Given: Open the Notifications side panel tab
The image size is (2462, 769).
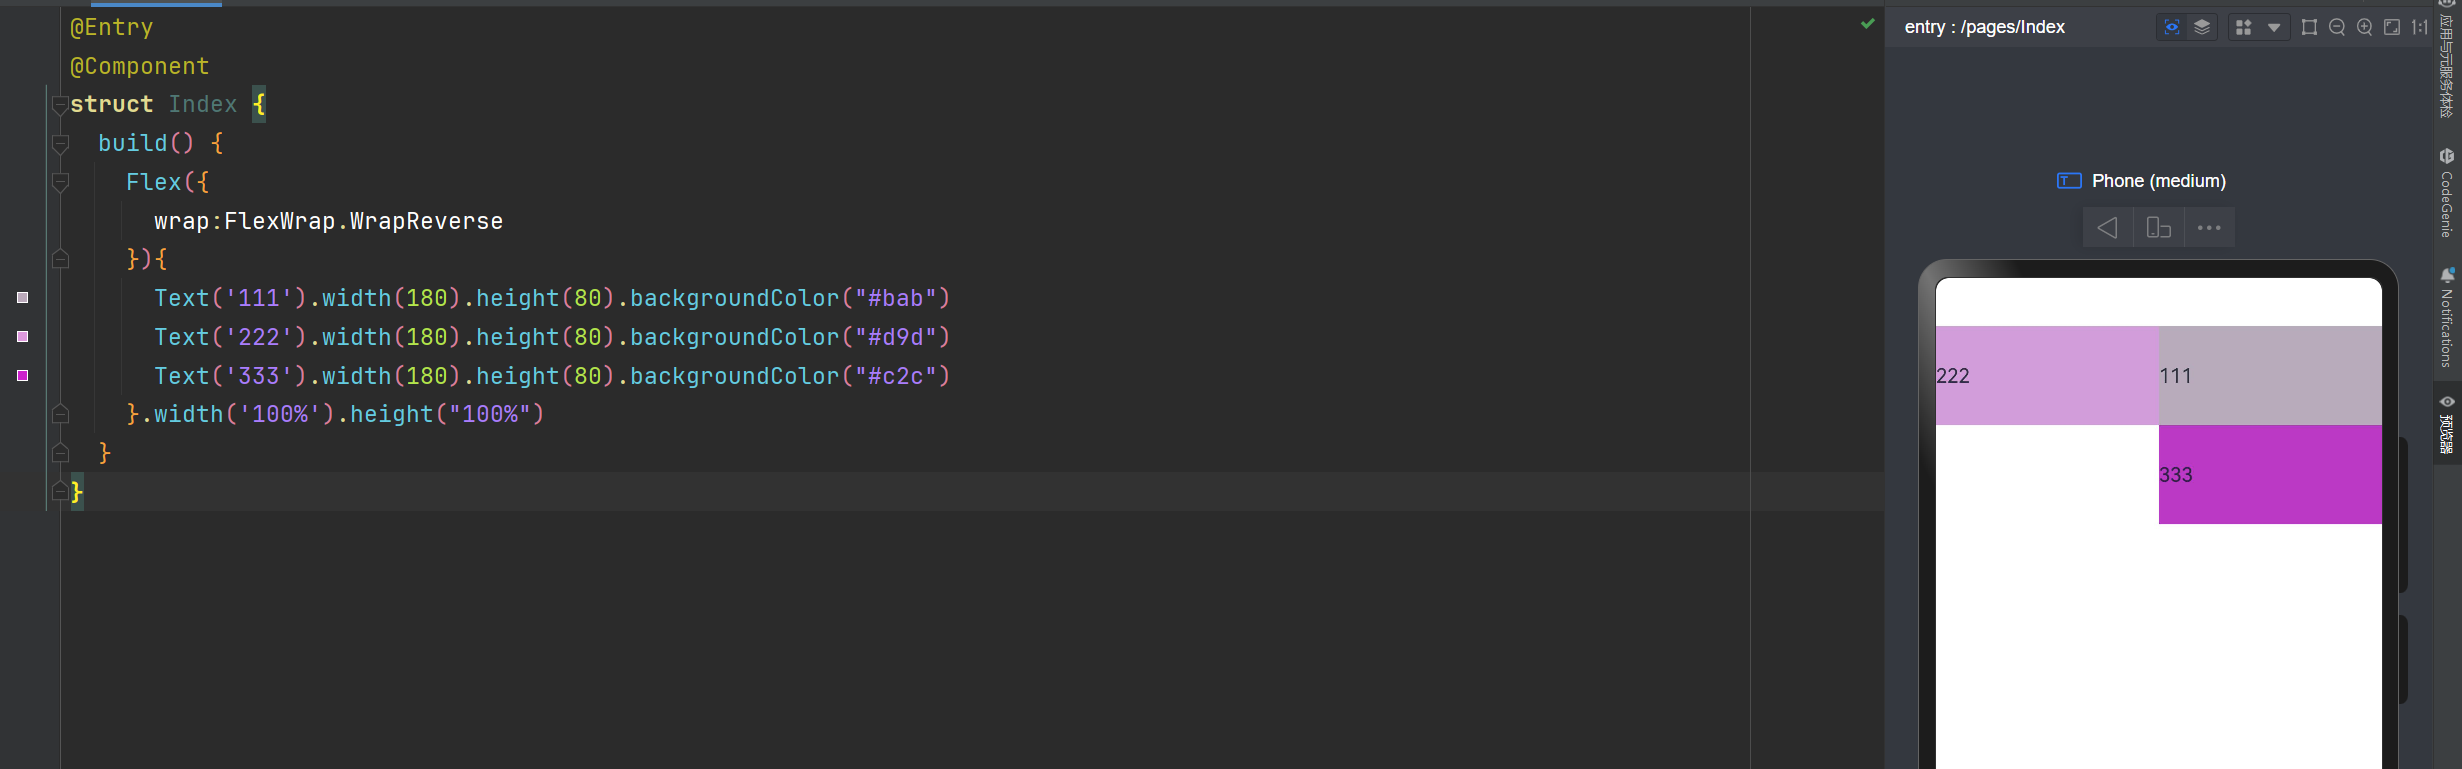Looking at the screenshot, I should pos(2446,318).
